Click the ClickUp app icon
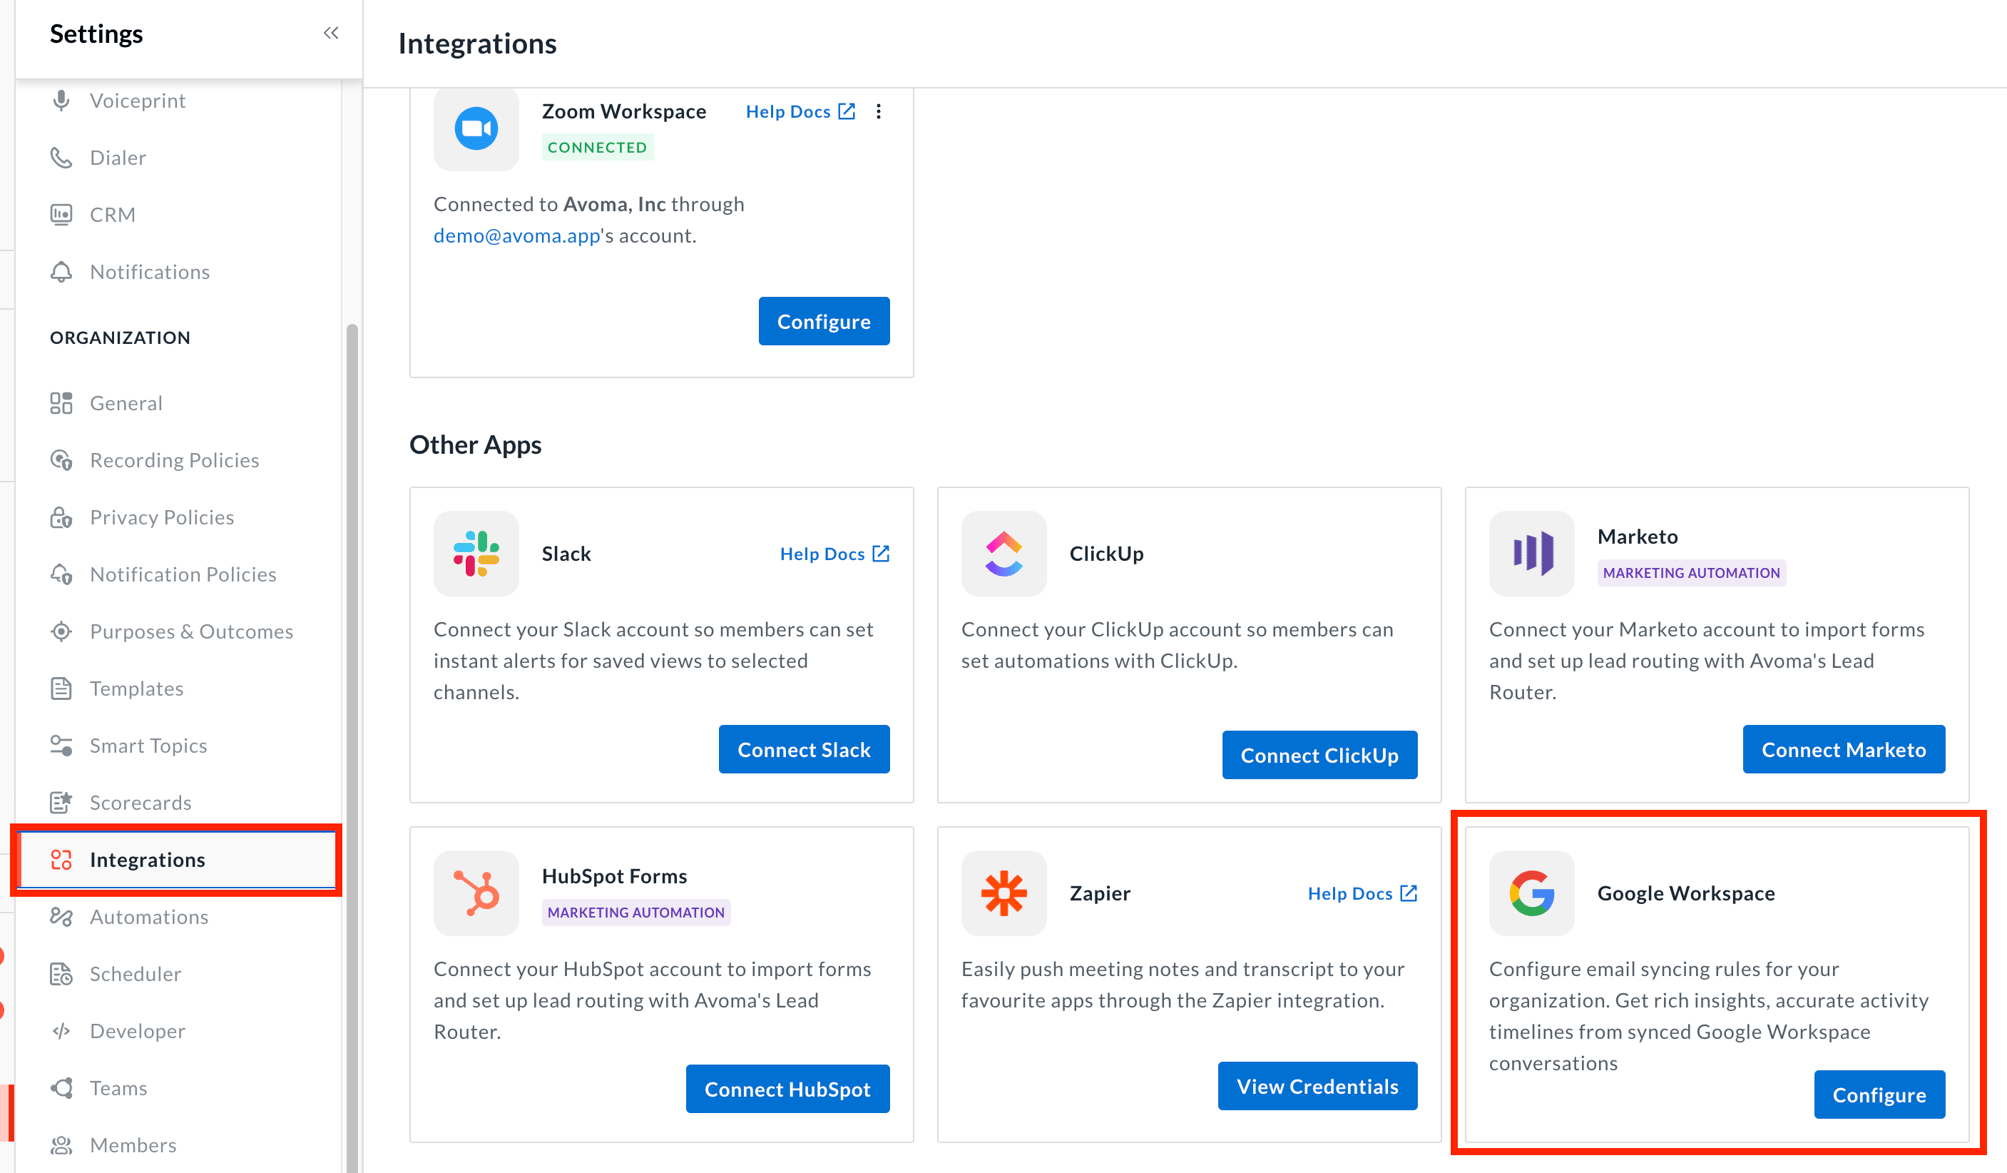2007x1173 pixels. coord(1003,553)
